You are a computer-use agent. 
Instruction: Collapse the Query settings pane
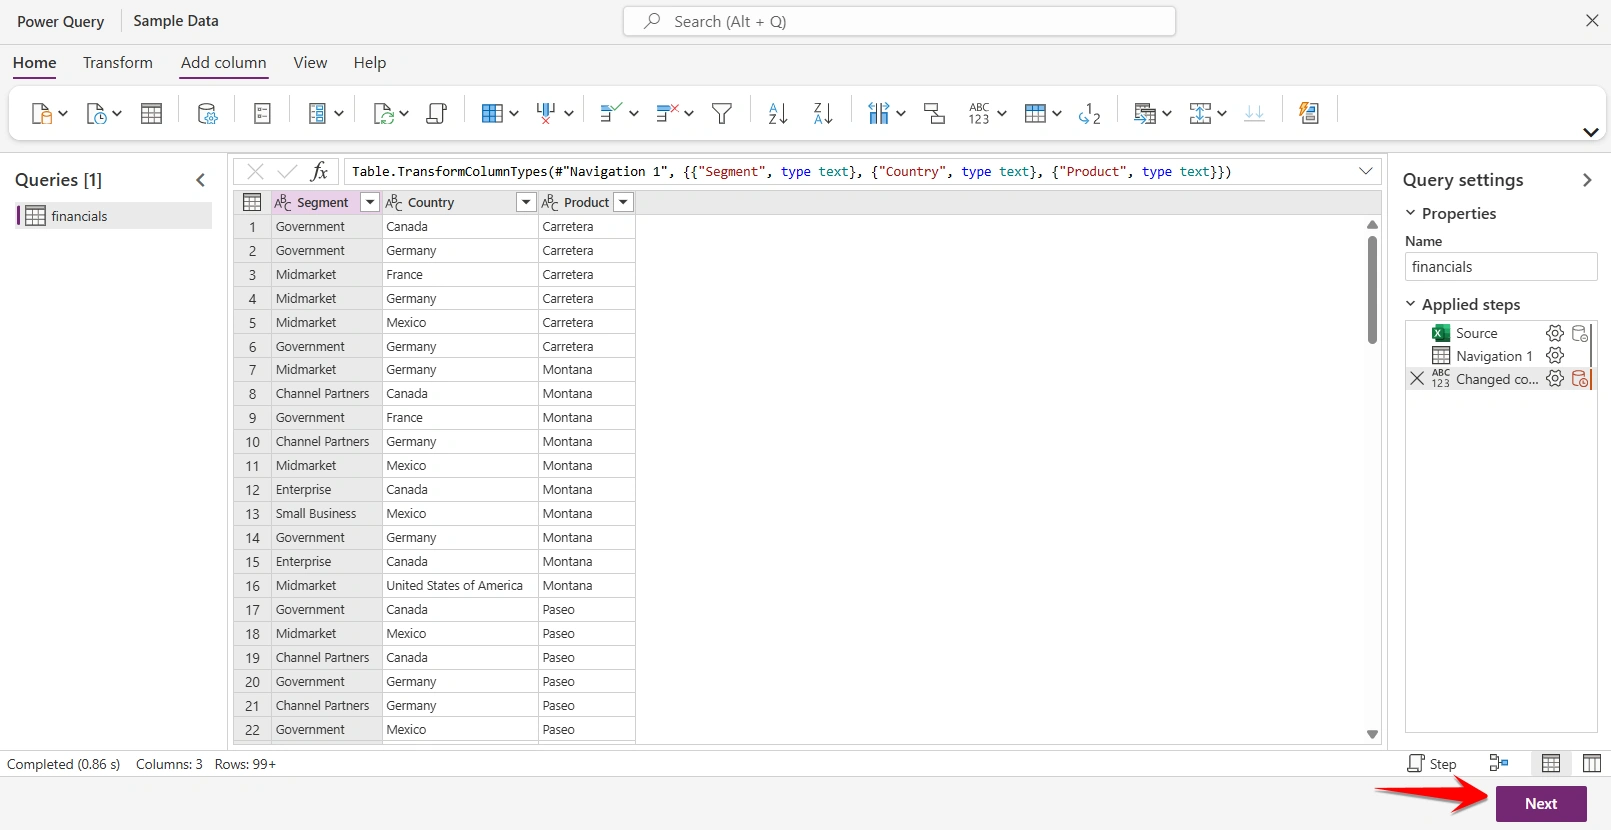point(1587,180)
